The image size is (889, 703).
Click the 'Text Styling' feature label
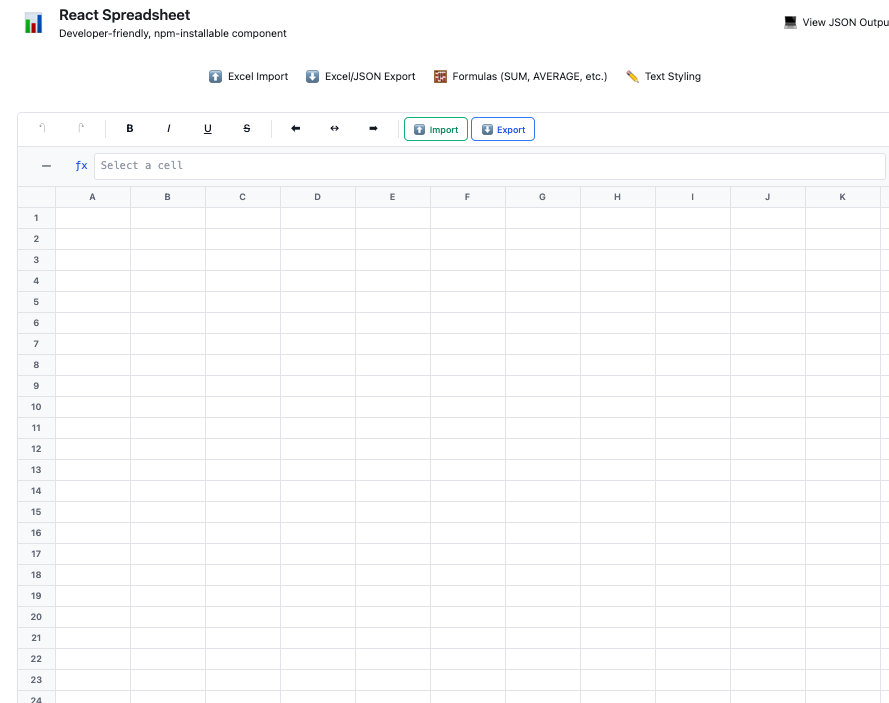[x=672, y=77]
